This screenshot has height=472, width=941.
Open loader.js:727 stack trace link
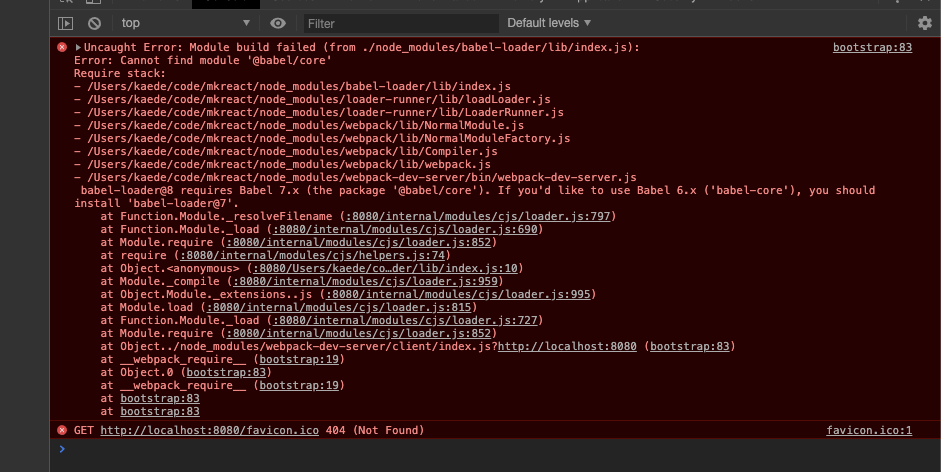(405, 320)
